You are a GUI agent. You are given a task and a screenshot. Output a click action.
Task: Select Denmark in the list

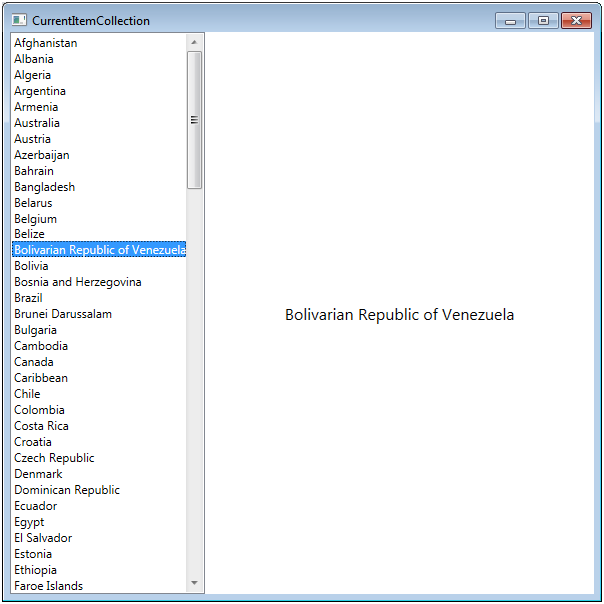tap(99, 474)
